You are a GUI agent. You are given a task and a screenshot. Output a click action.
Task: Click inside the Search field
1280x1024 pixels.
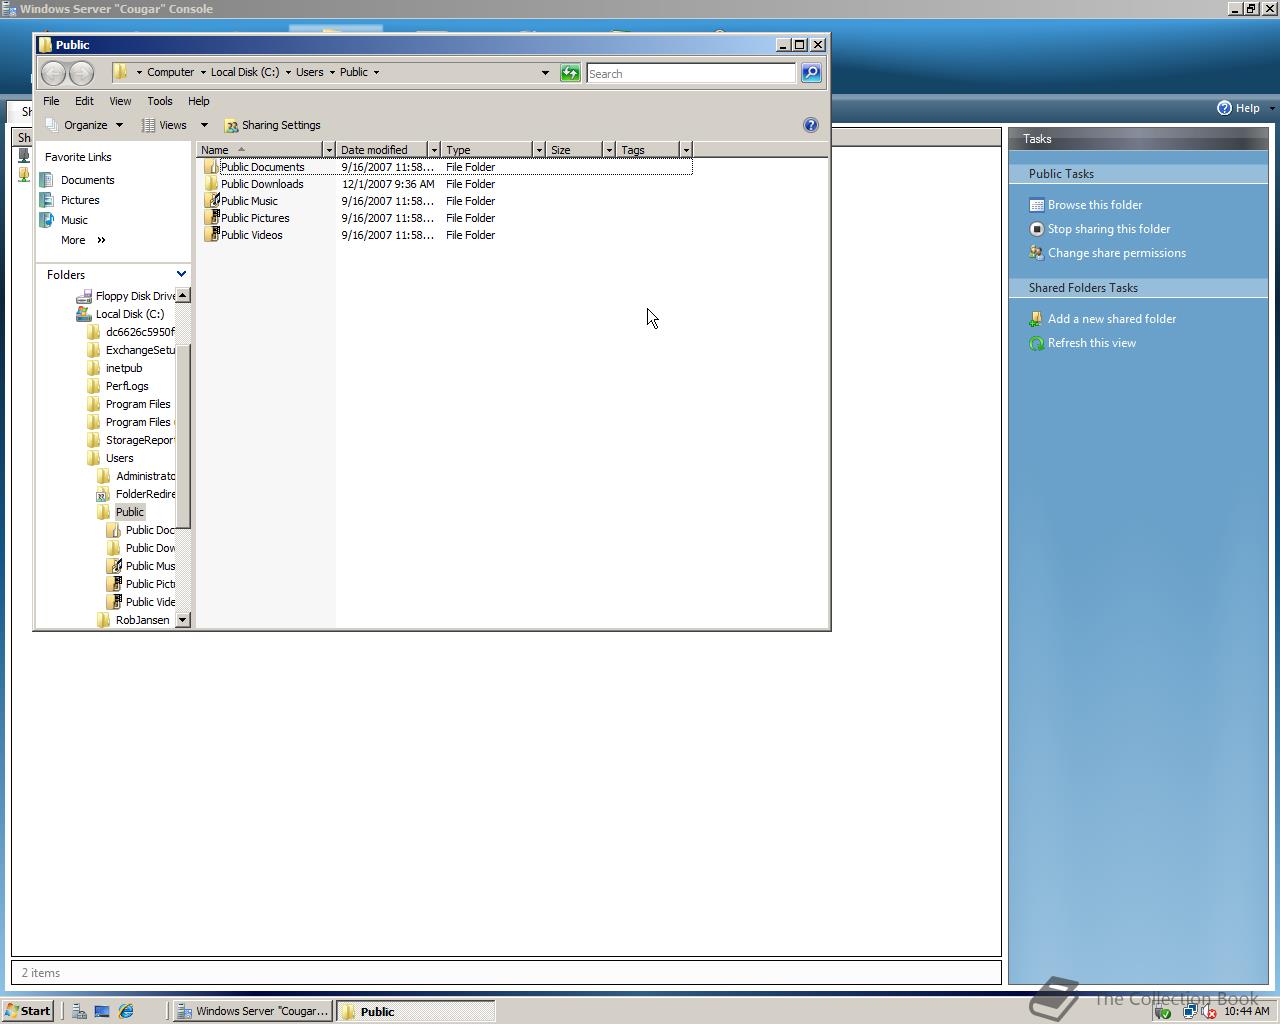[x=690, y=73]
